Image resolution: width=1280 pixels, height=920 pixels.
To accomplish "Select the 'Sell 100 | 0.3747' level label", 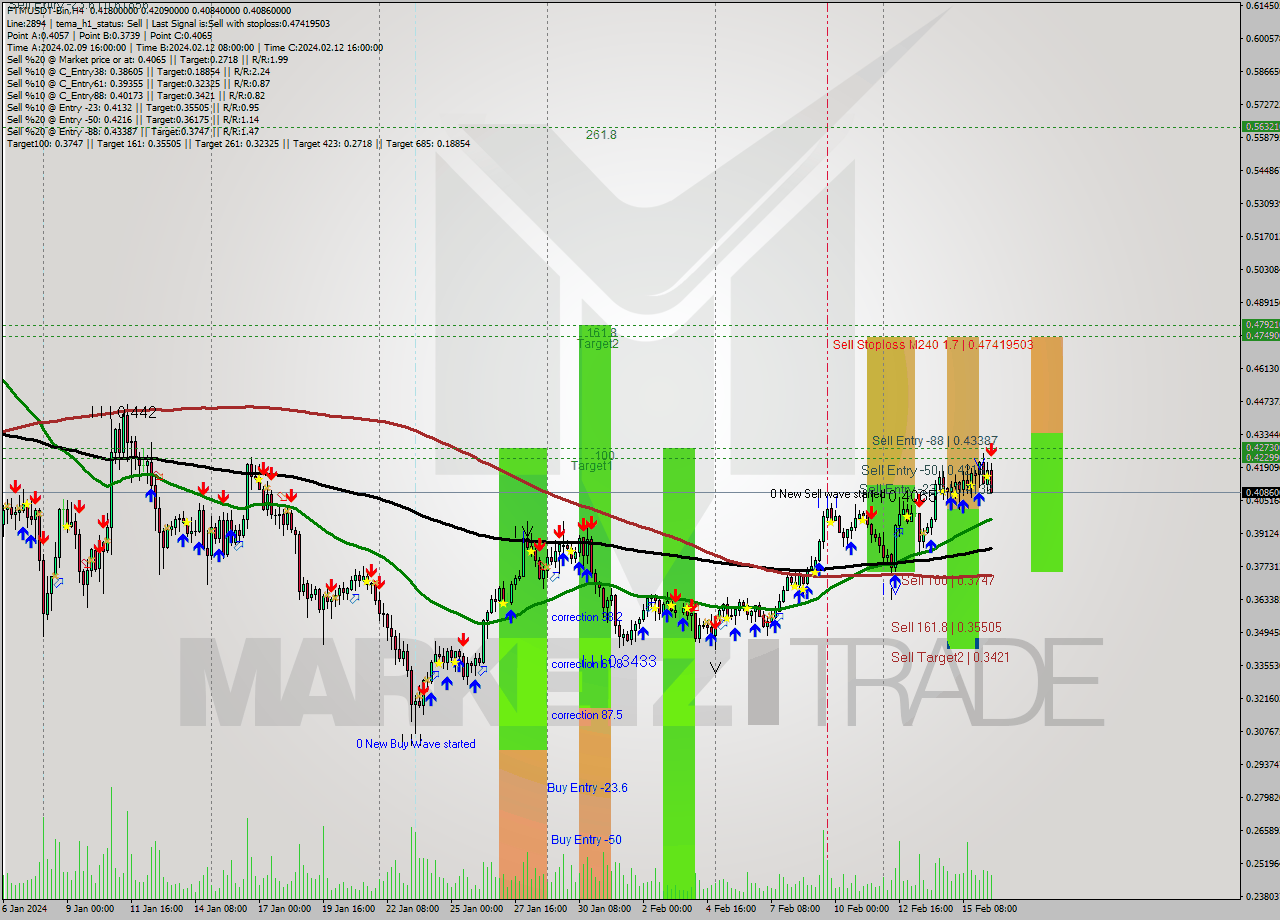I will [947, 580].
